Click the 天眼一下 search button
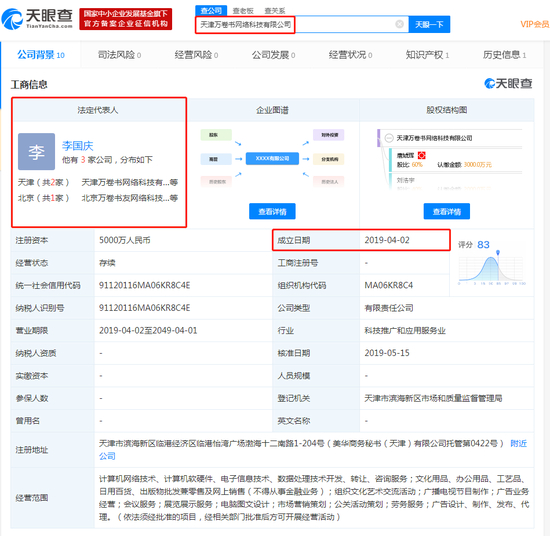 tap(429, 25)
